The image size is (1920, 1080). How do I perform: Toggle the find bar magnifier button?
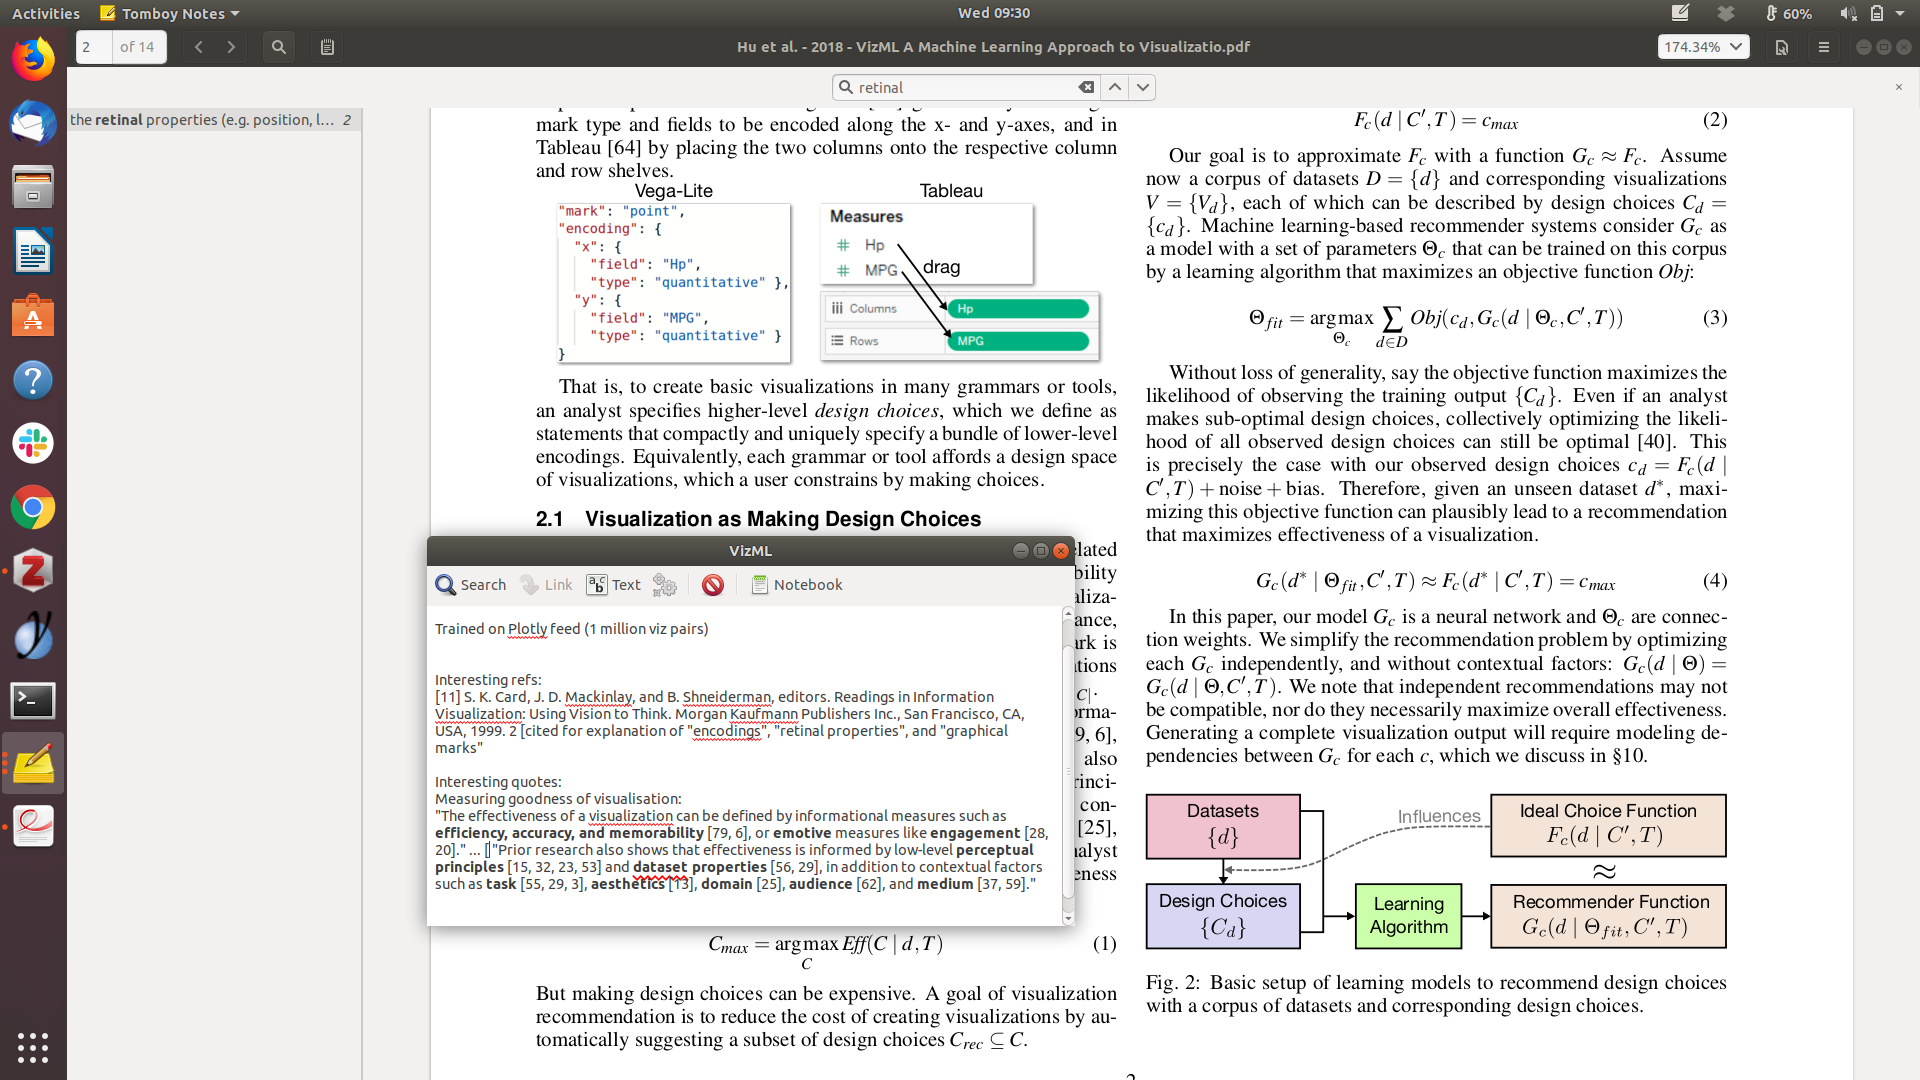[279, 47]
